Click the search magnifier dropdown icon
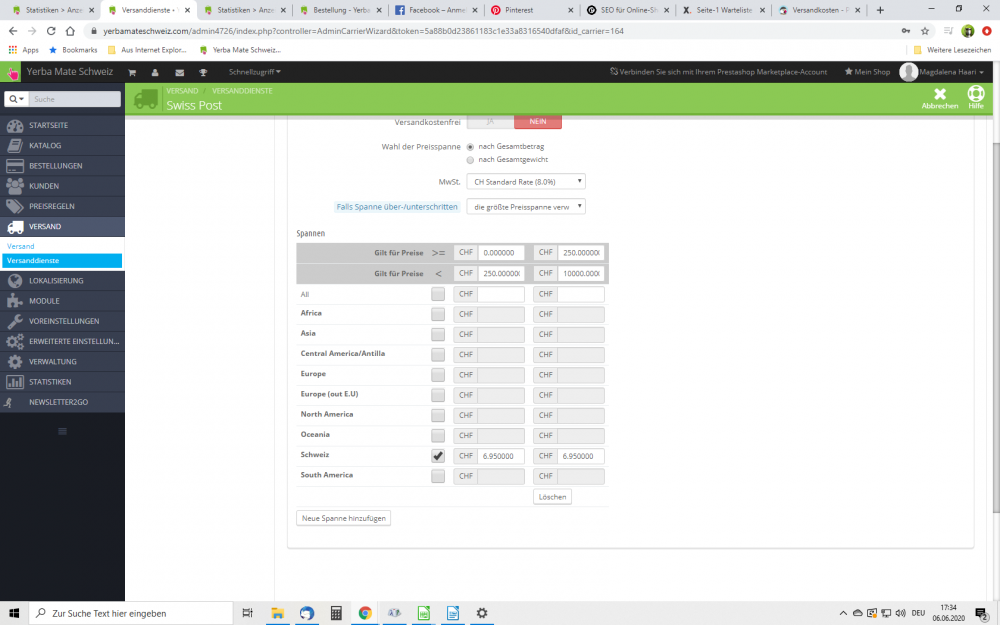Image resolution: width=1000 pixels, height=625 pixels. coord(16,99)
